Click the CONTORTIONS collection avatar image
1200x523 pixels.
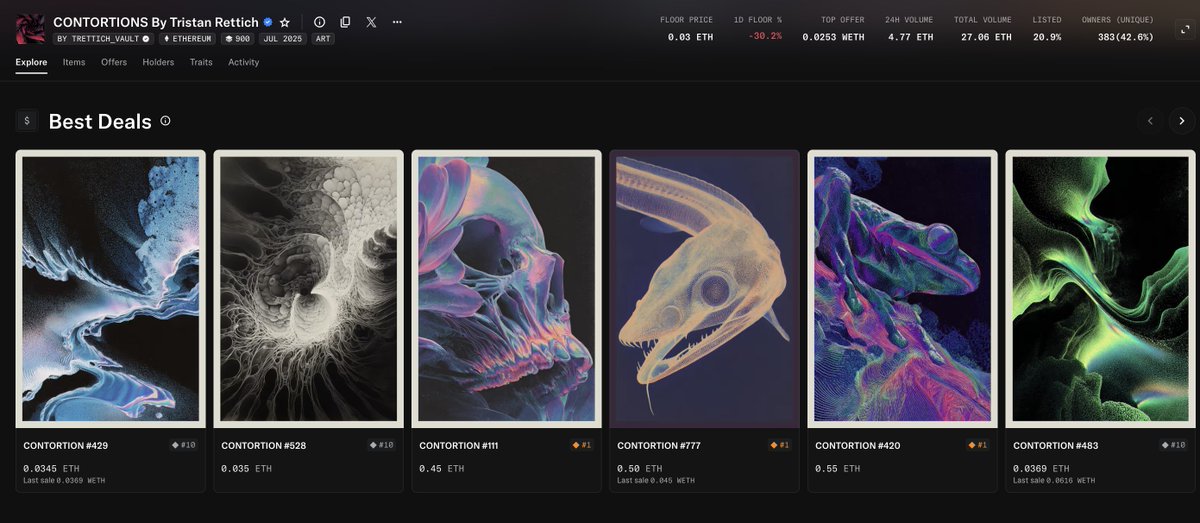(30, 29)
